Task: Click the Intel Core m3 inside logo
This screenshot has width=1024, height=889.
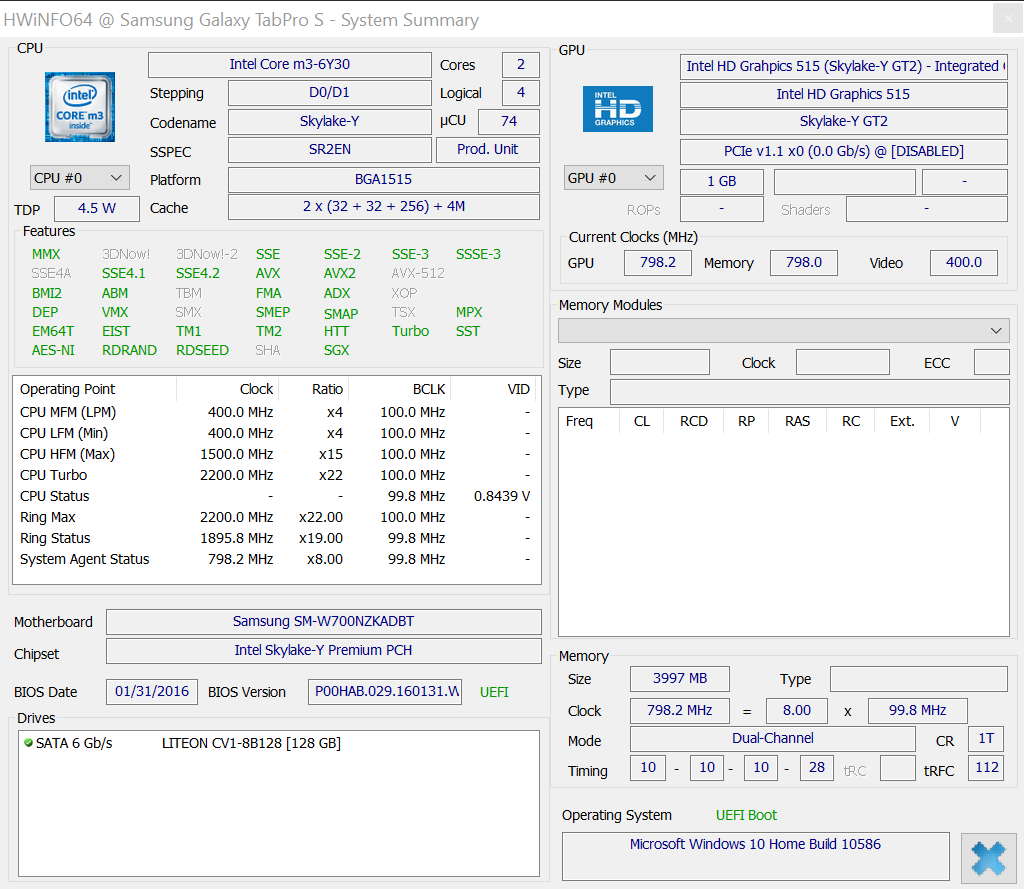Action: 79,107
